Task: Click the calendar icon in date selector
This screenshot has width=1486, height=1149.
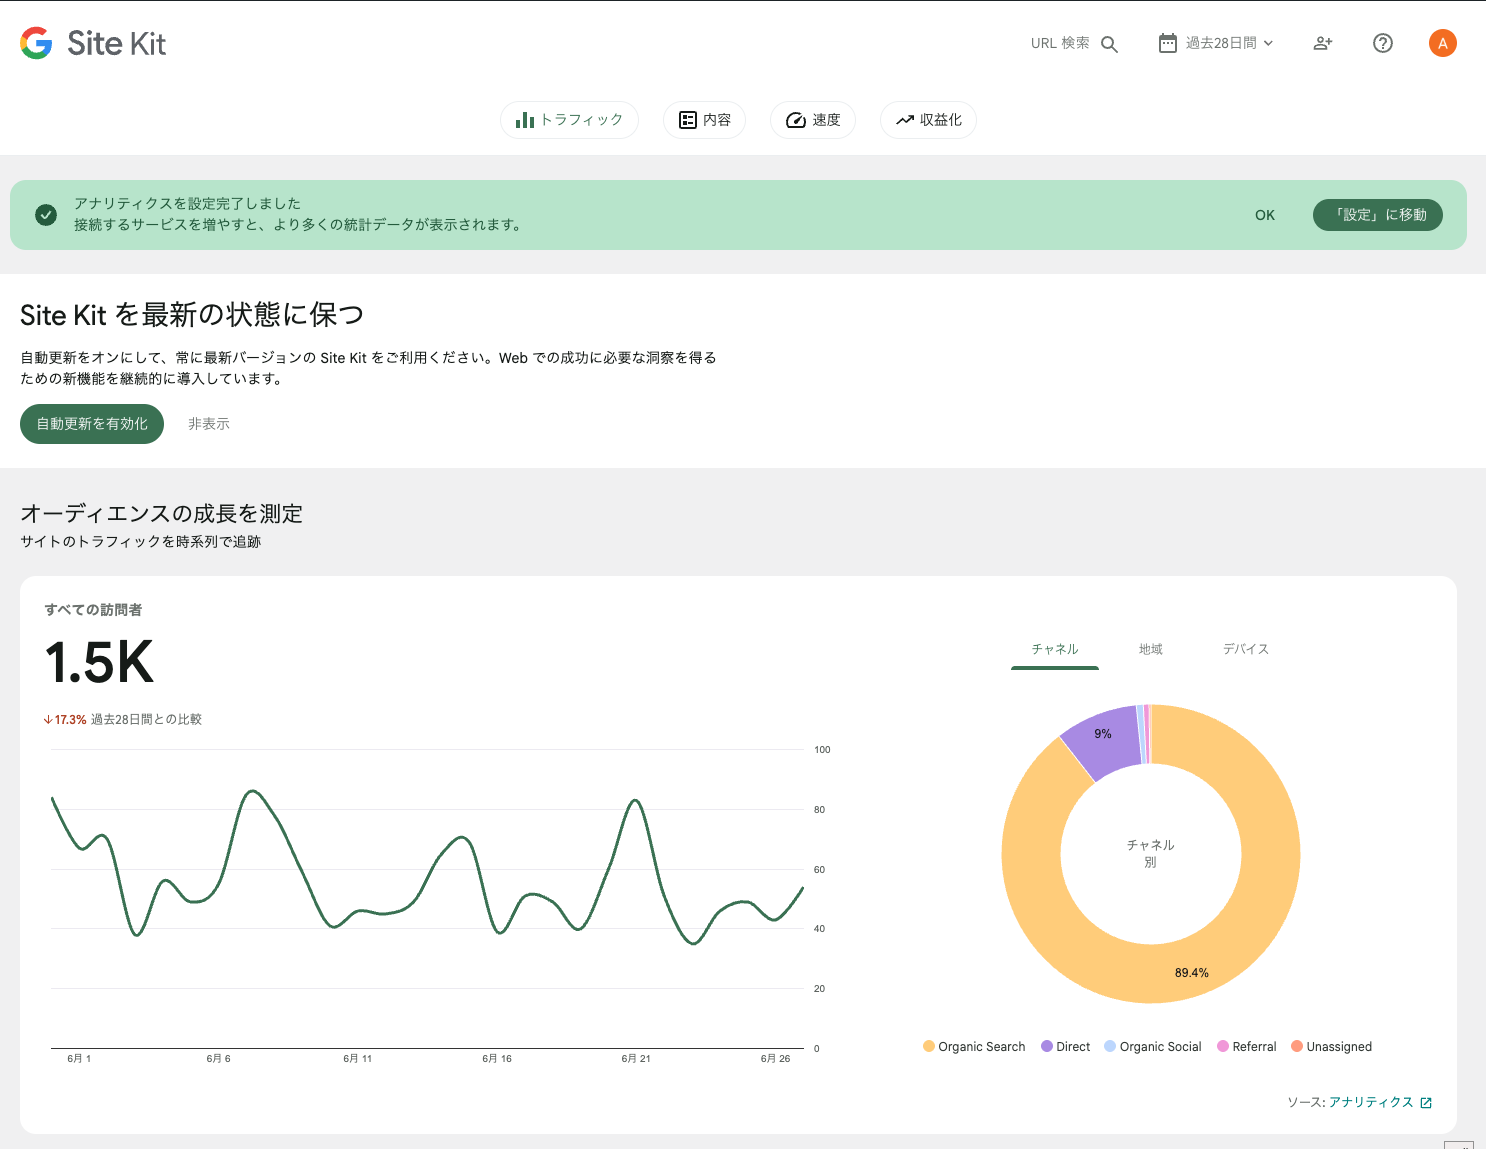Action: pyautogui.click(x=1167, y=43)
